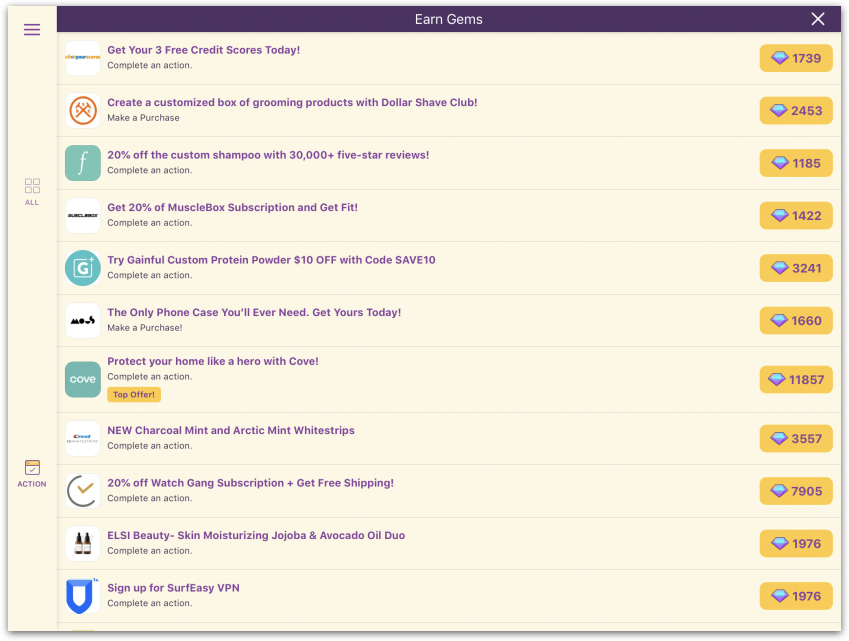This screenshot has height=641, width=849.
Task: Click the 'Earn Gems' header title
Action: 448,19
